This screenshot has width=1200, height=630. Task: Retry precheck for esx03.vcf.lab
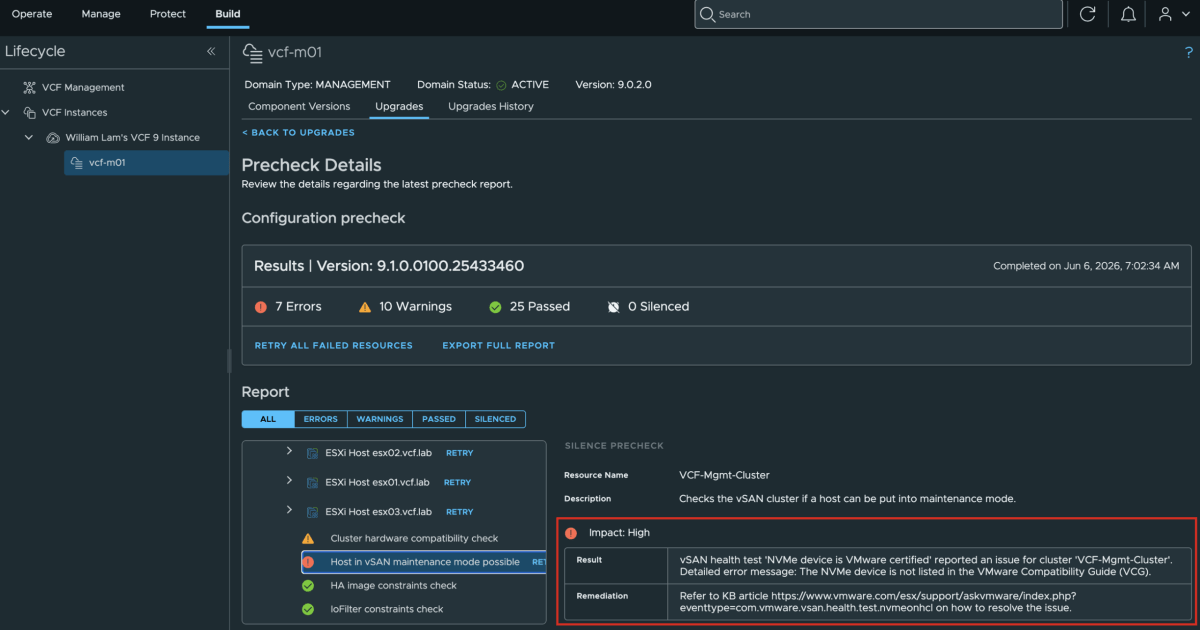460,512
